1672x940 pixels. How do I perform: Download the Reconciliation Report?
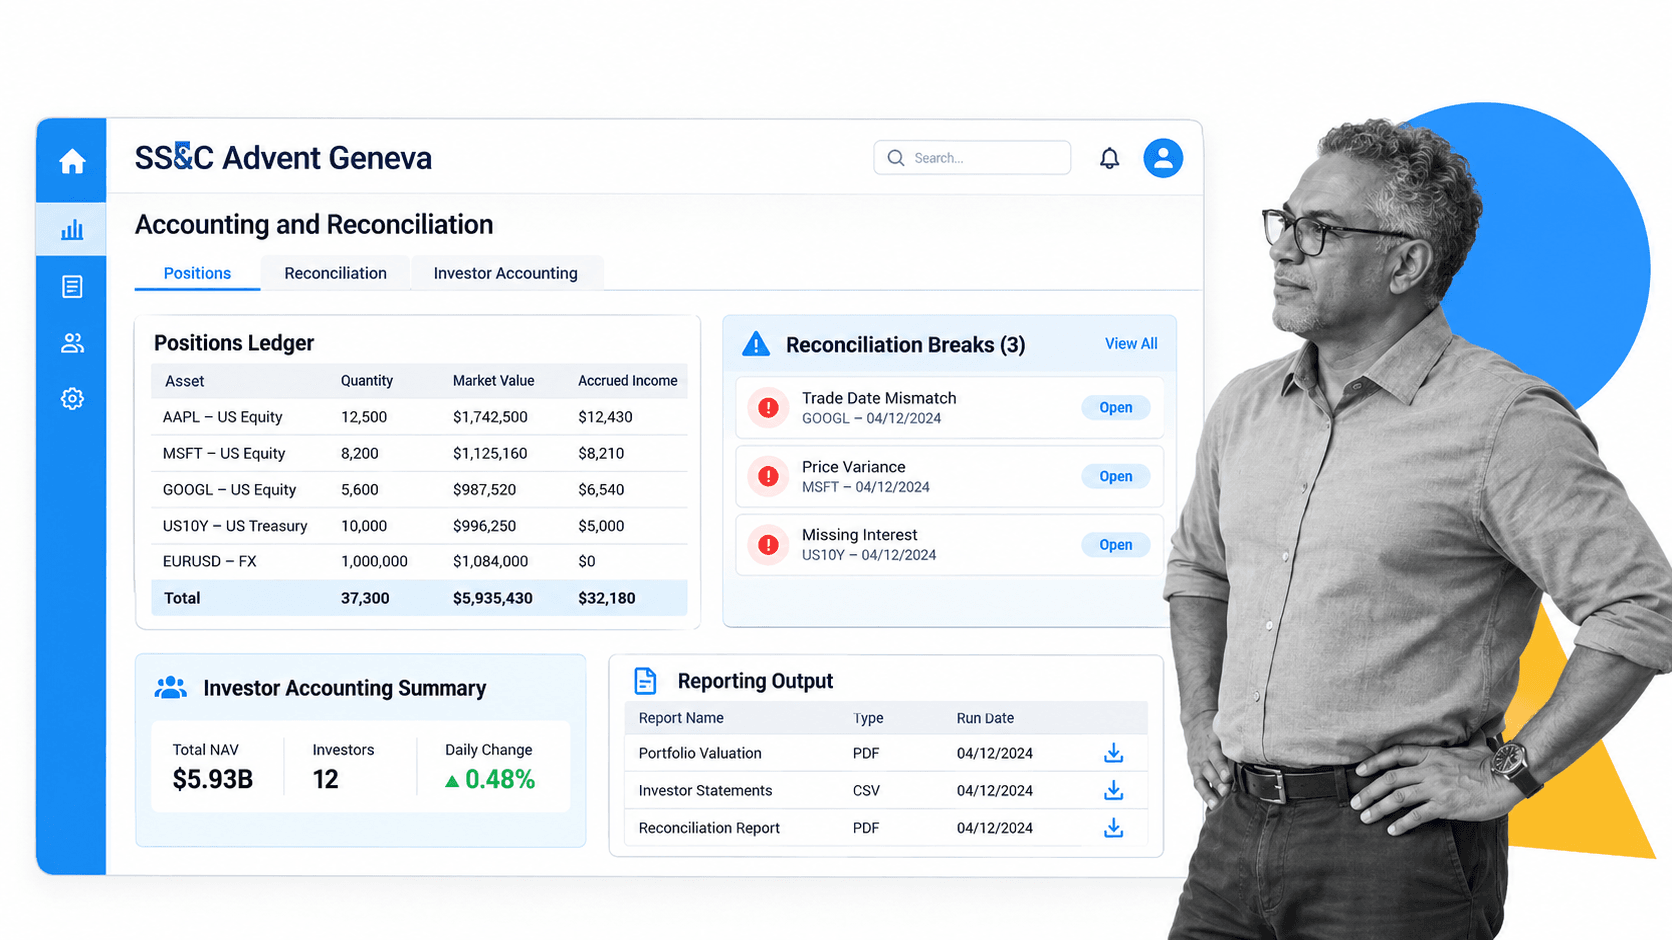tap(1113, 828)
